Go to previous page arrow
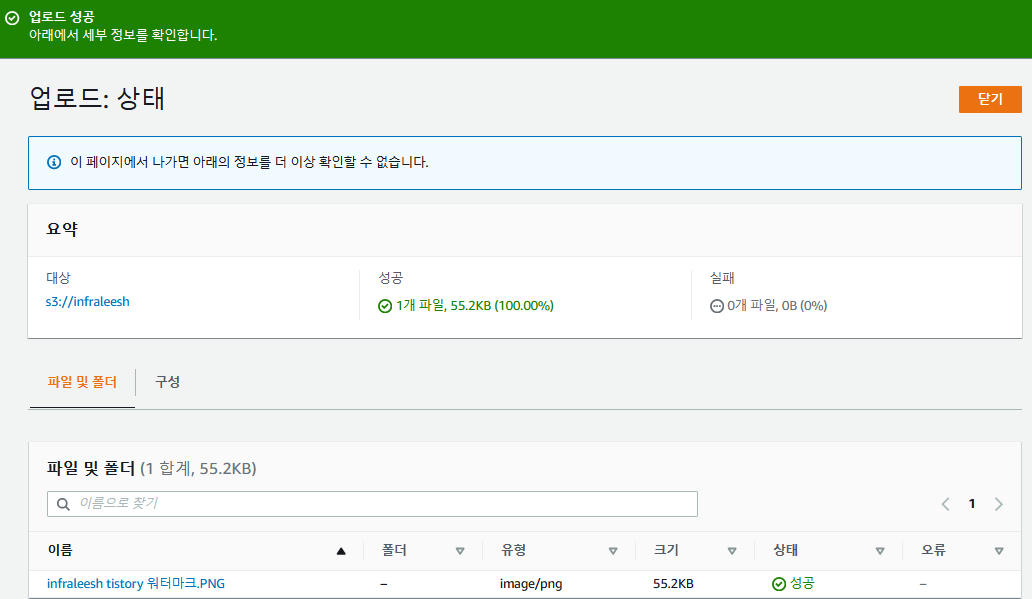The image size is (1032, 599). 946,504
